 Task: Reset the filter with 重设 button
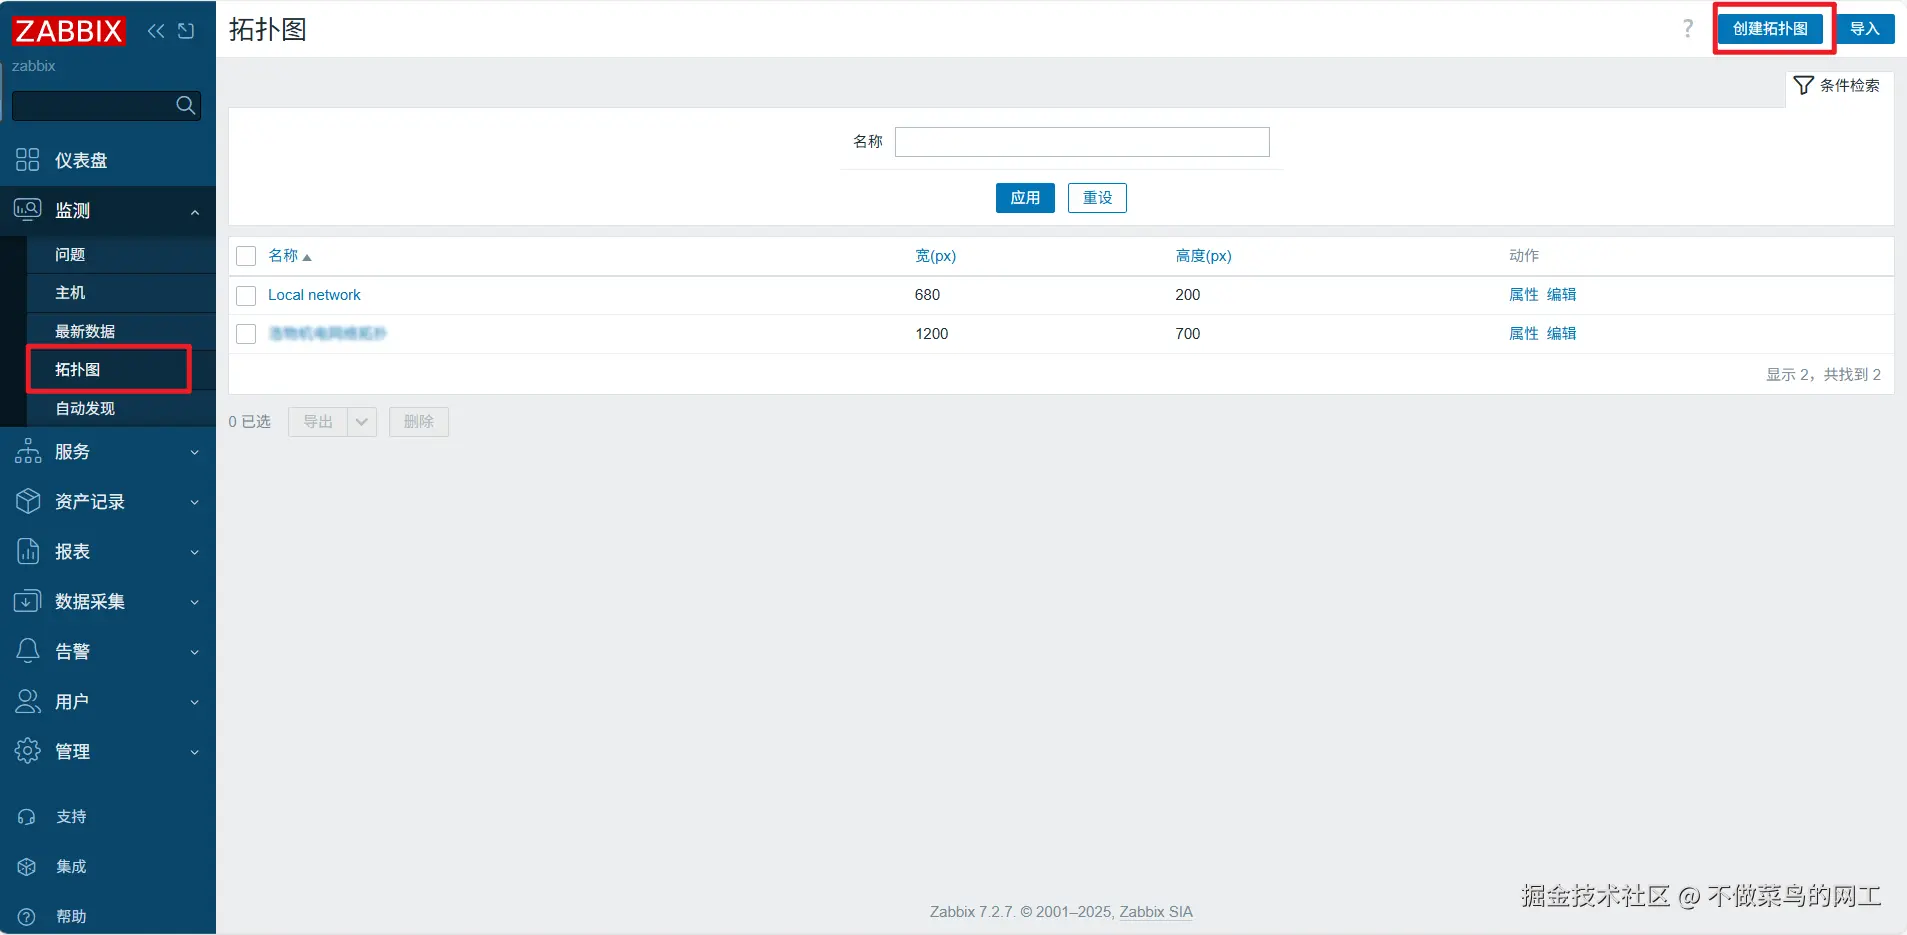tap(1097, 198)
